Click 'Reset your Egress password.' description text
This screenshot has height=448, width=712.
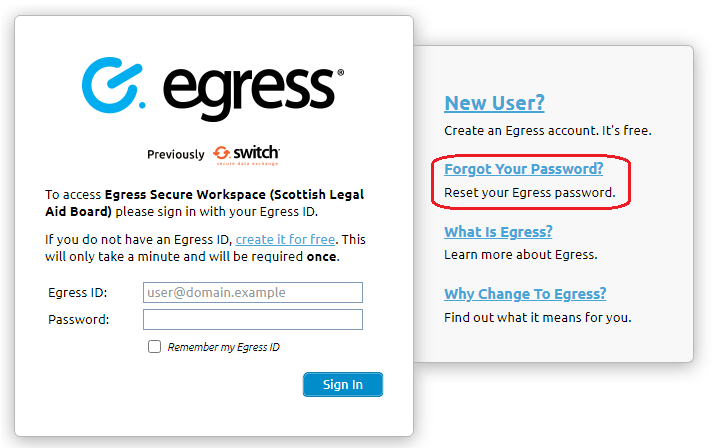[x=529, y=193]
